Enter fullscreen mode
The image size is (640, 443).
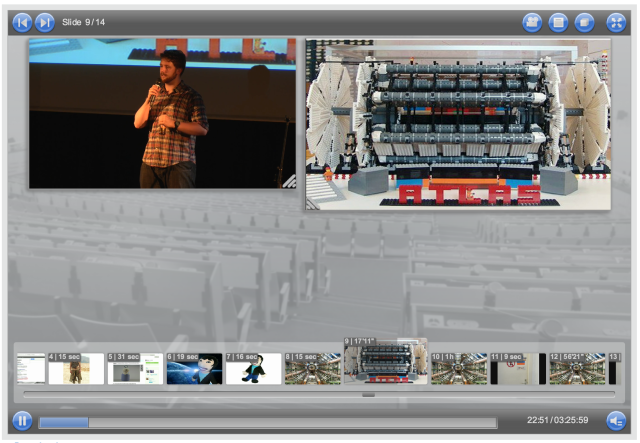[616, 22]
